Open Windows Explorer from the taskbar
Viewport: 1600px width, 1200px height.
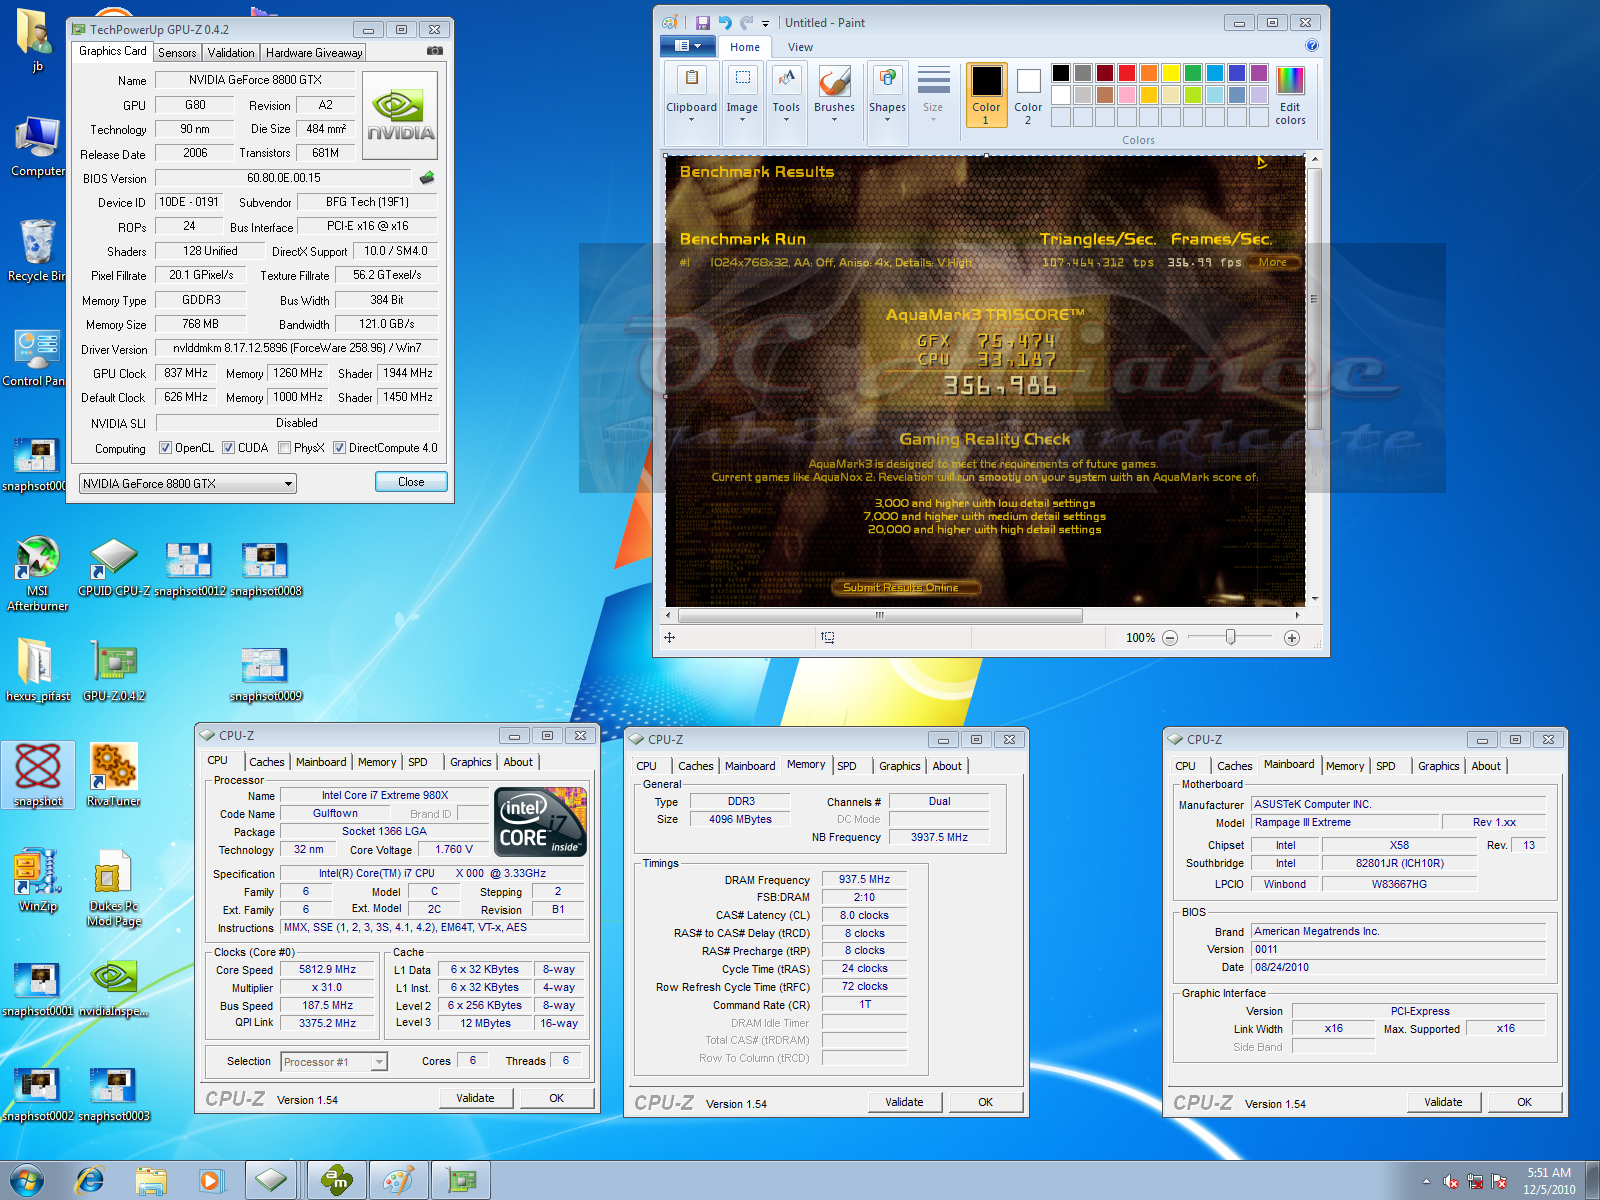151,1180
